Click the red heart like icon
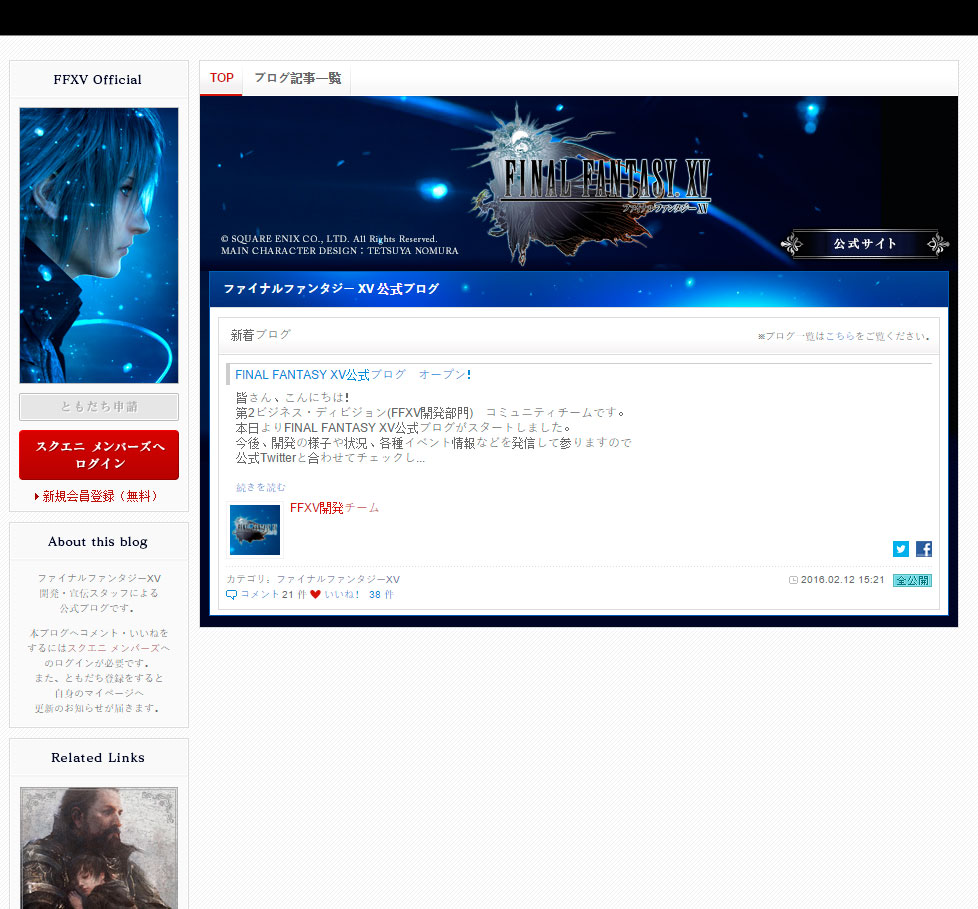The height and width of the screenshot is (909, 978). point(315,594)
